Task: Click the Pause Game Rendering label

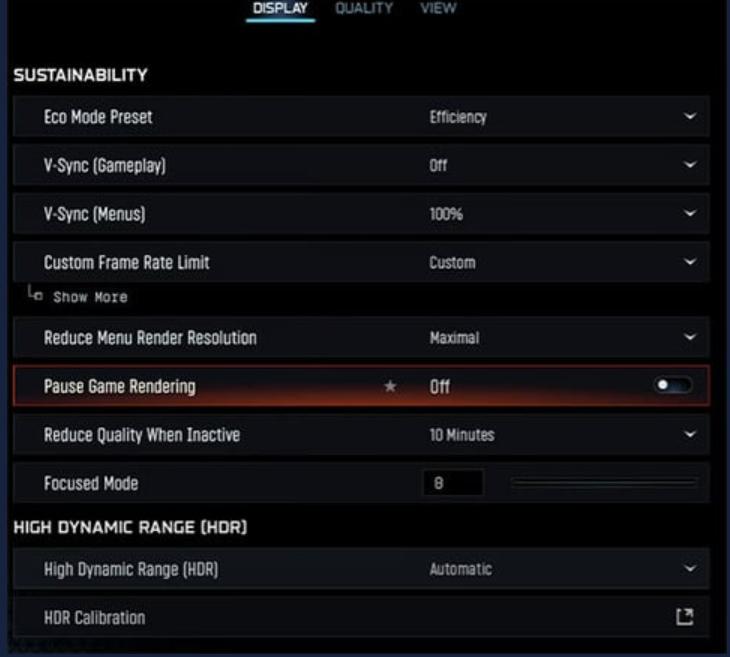Action: (x=119, y=386)
